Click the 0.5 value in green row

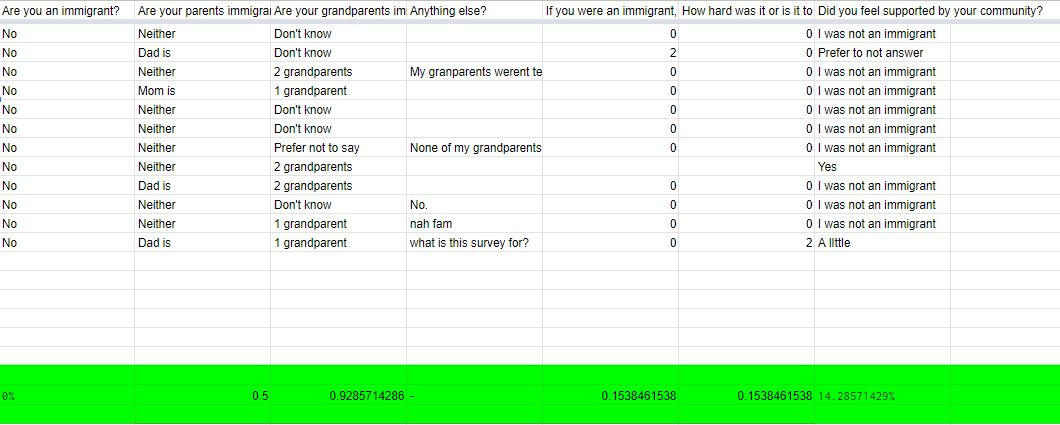pos(202,396)
